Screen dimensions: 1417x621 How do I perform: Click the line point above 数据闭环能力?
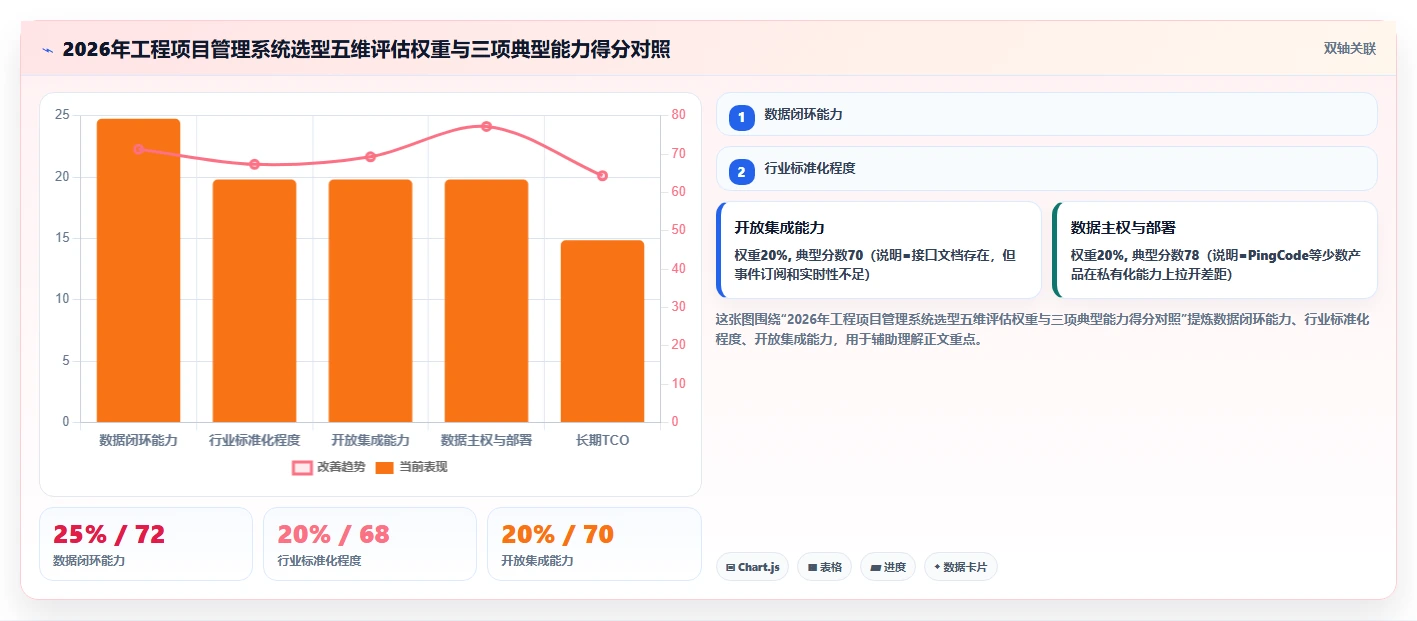(138, 149)
